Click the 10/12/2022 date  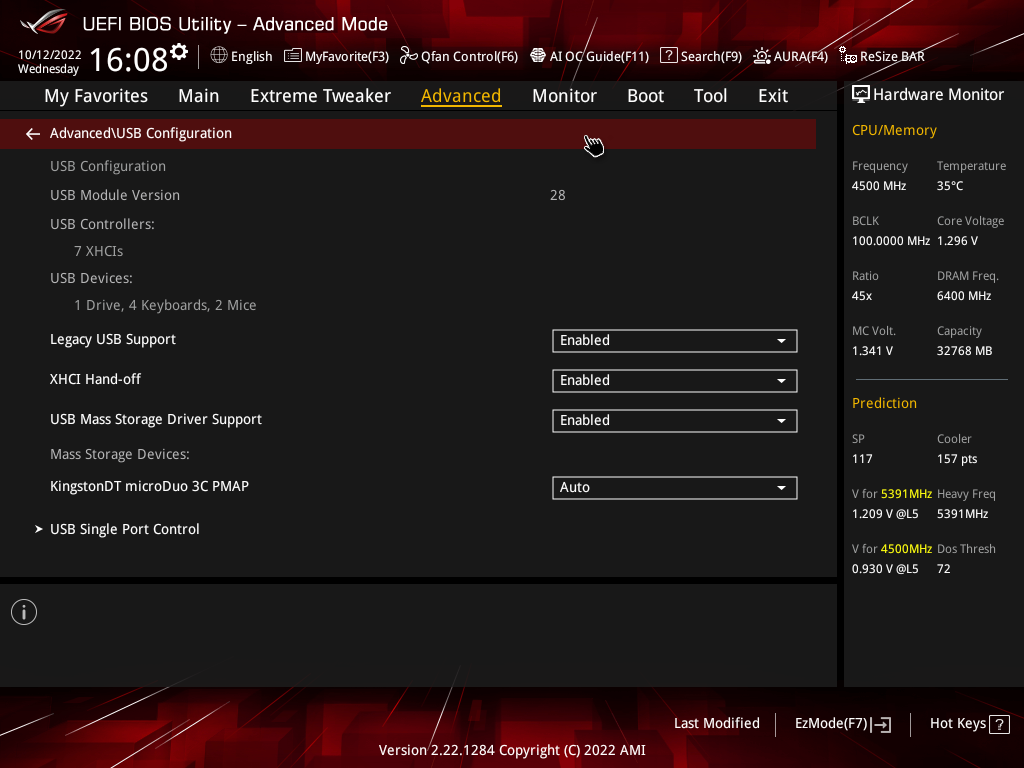tap(50, 55)
